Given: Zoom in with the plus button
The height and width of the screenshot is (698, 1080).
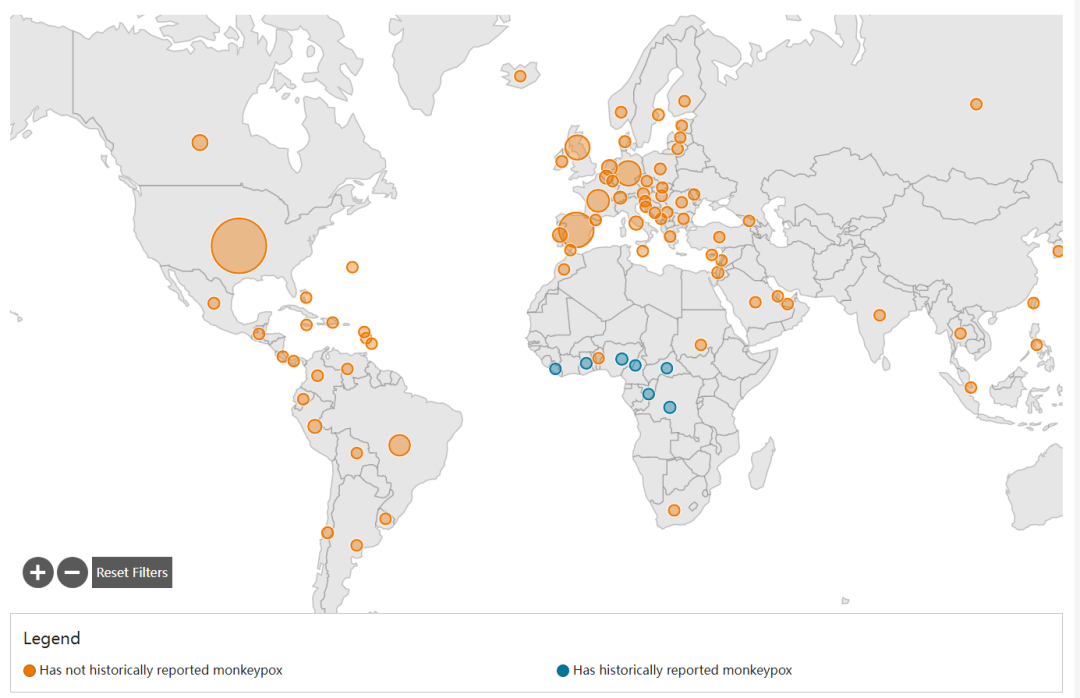Looking at the screenshot, I should (38, 572).
